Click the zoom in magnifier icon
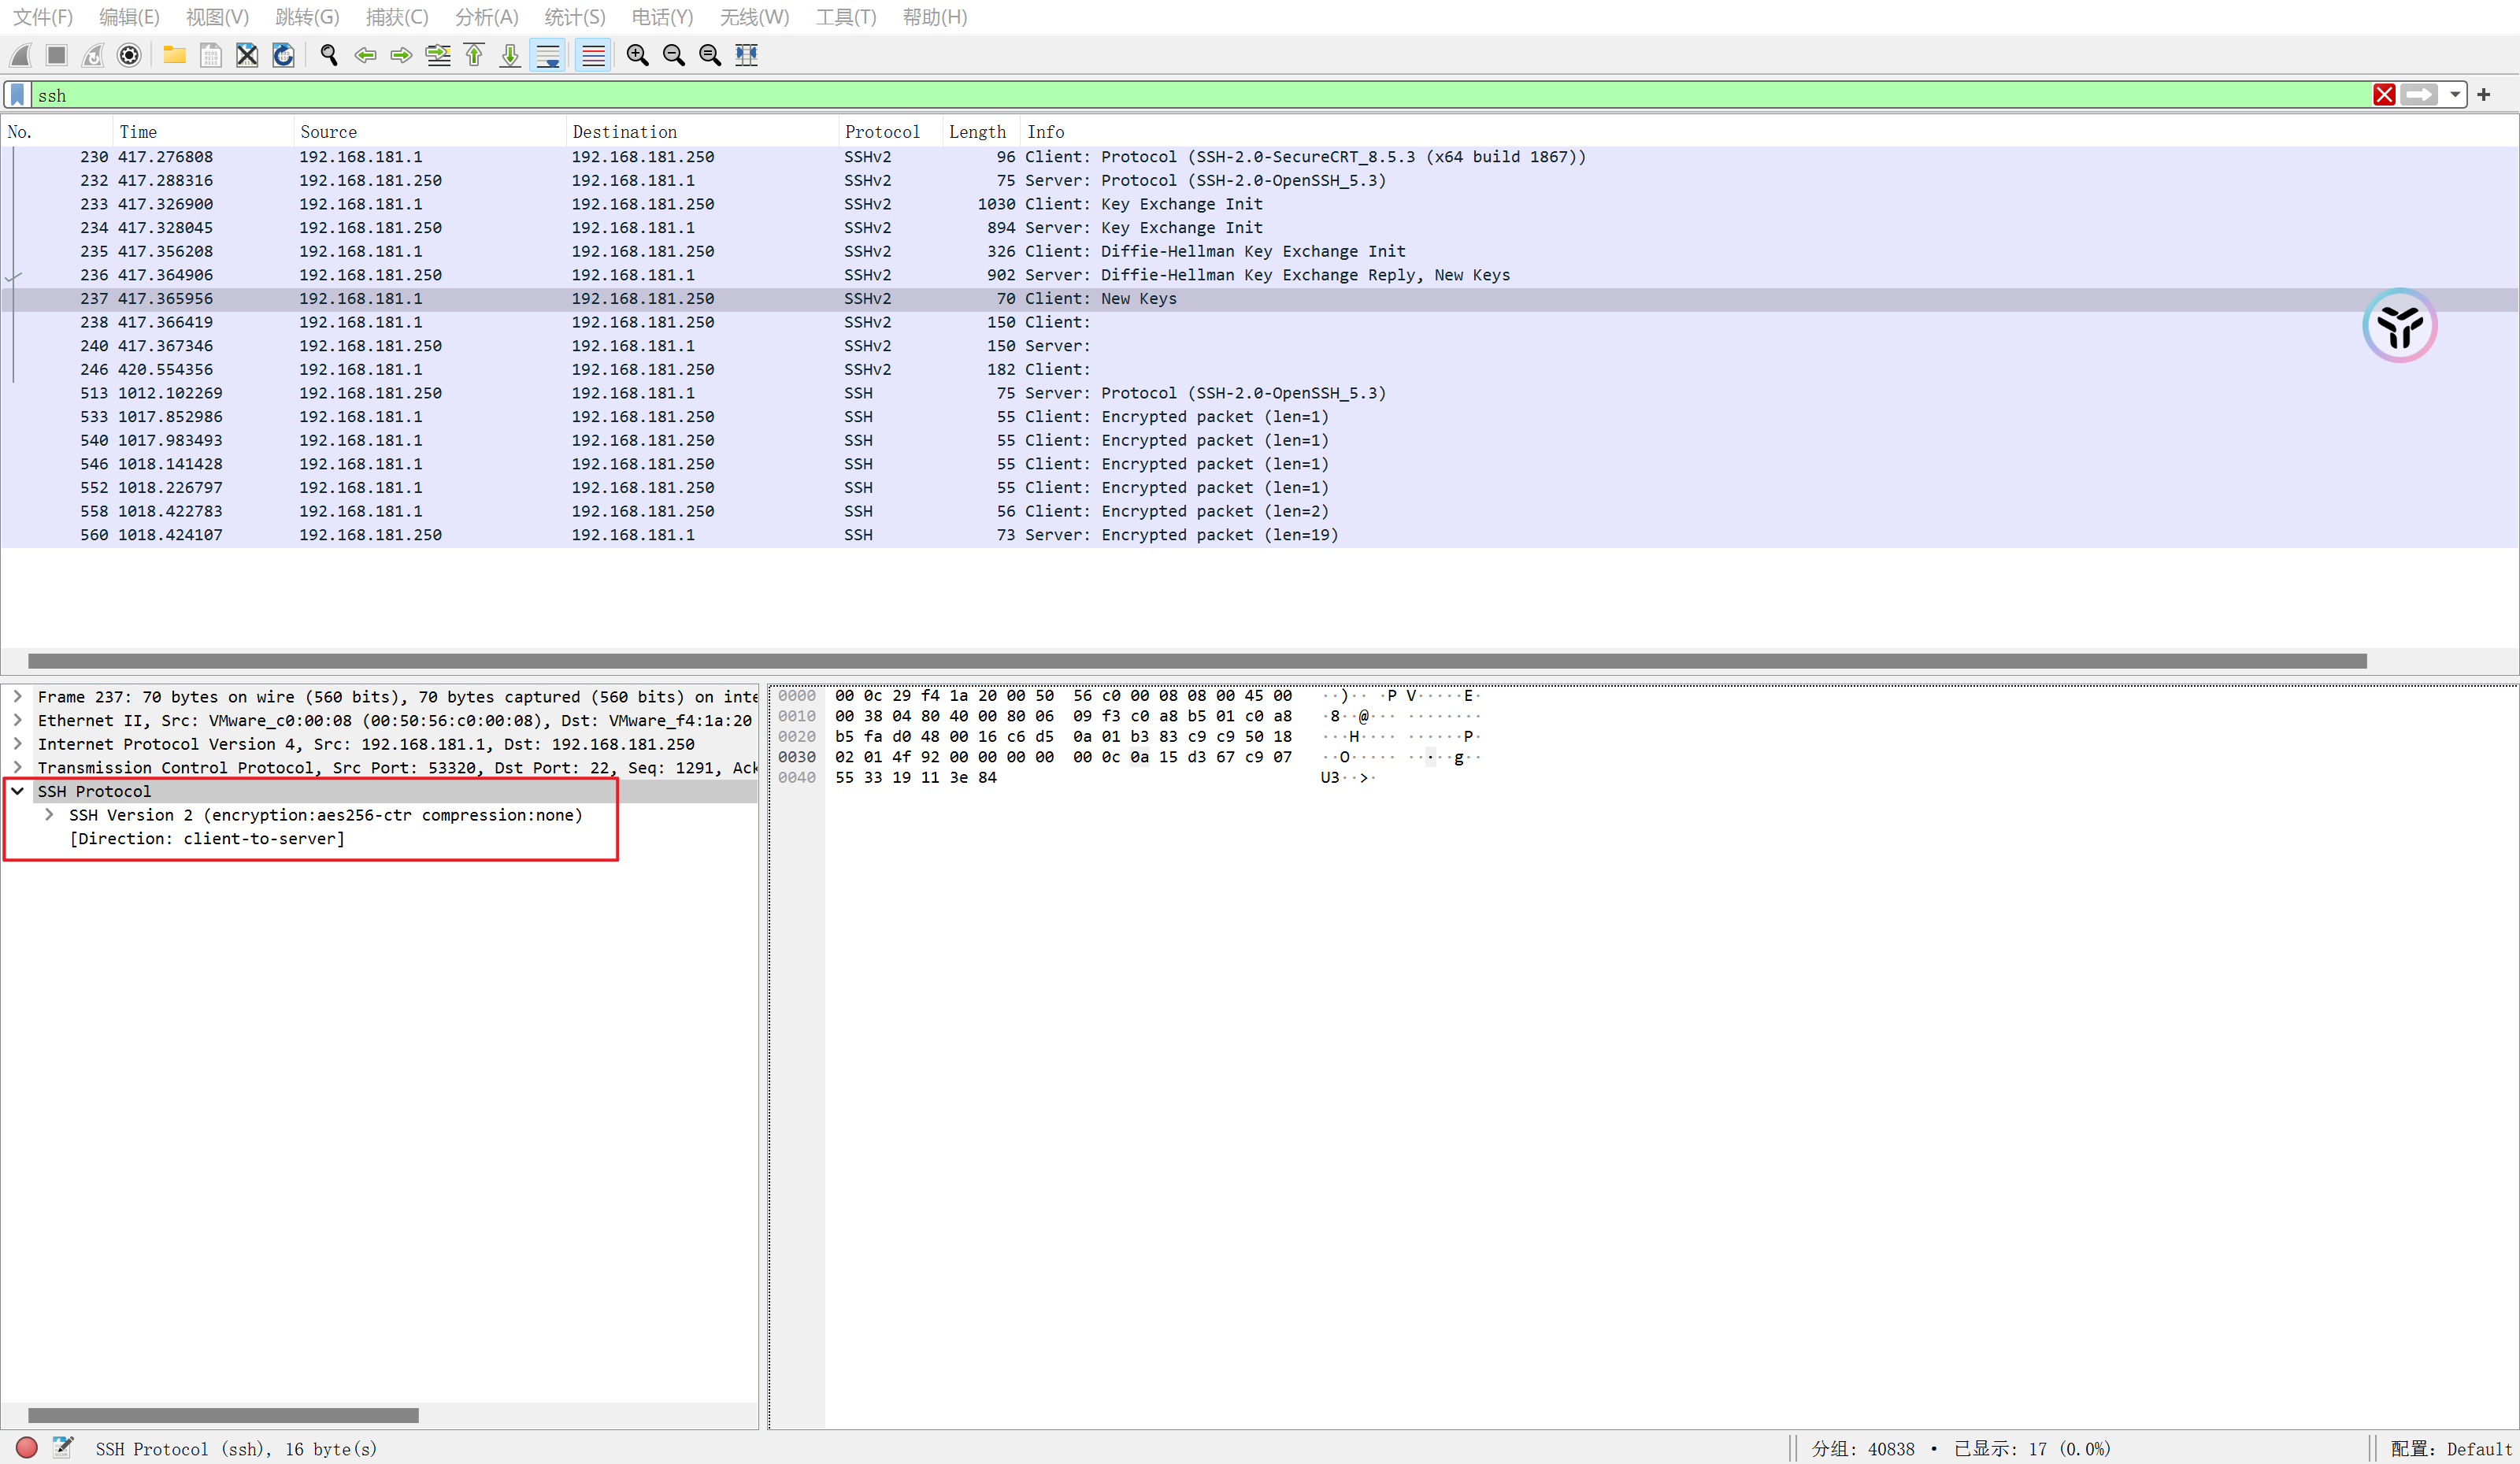Viewport: 2520px width, 1464px height. point(637,55)
